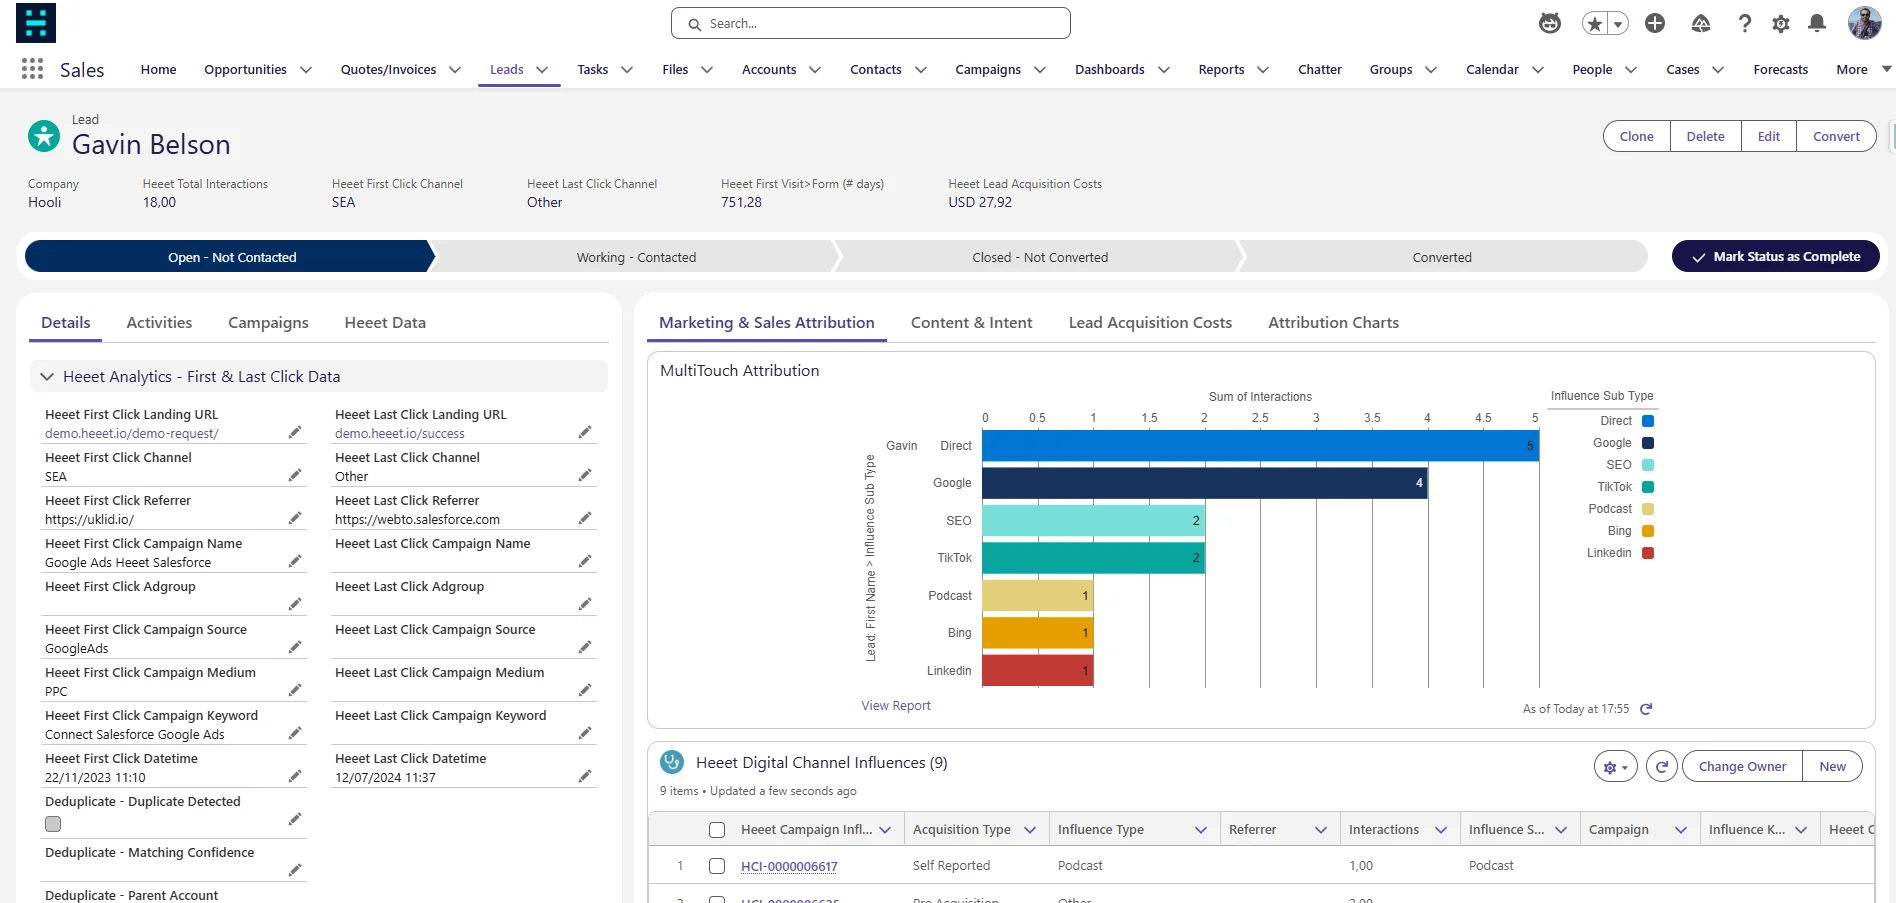Screen dimensions: 1896x903
Task: Open the Setup gear icon
Action: [x=1781, y=23]
